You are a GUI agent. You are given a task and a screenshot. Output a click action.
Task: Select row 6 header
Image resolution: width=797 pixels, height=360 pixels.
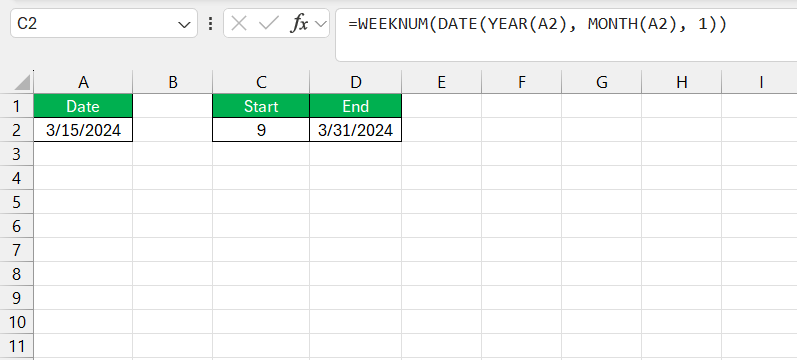[x=16, y=226]
